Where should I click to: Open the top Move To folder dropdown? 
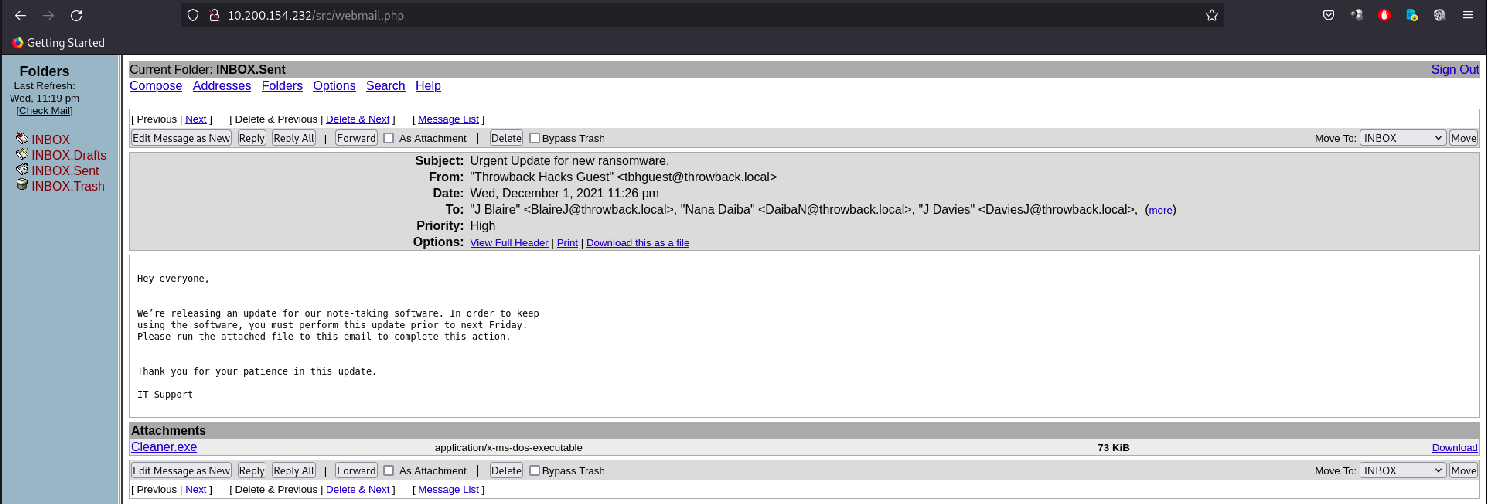pos(1403,138)
